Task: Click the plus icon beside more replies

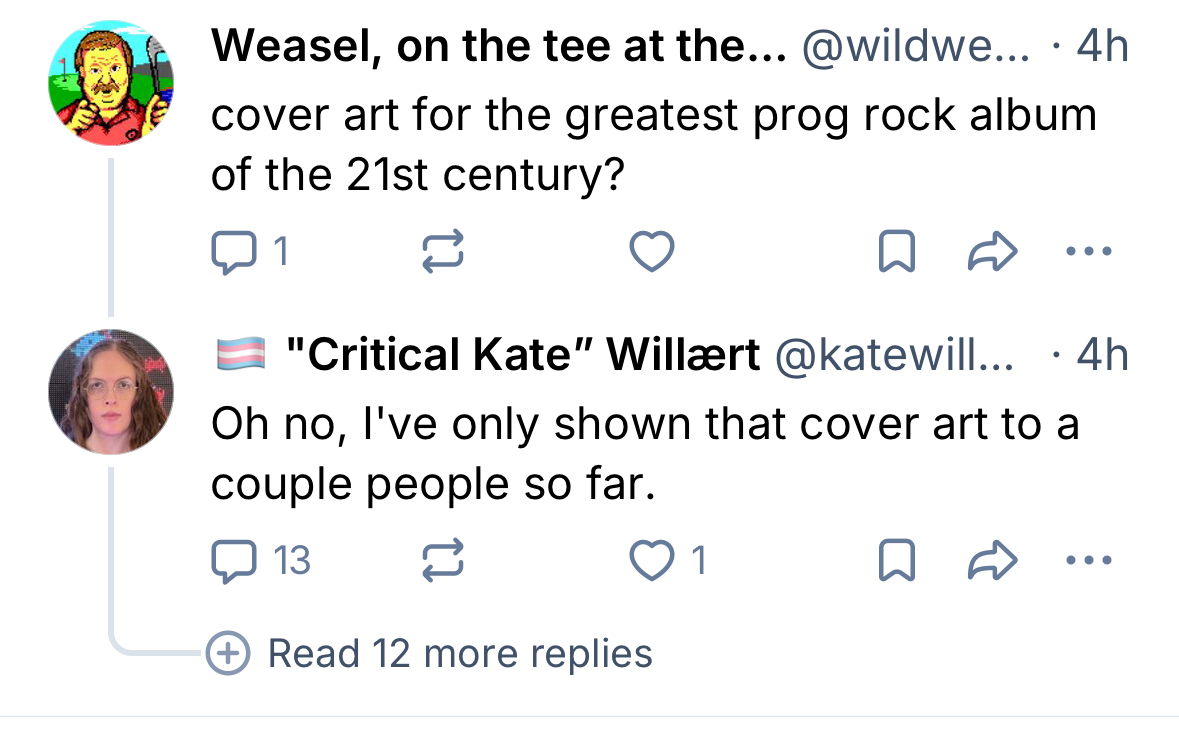Action: tap(228, 654)
